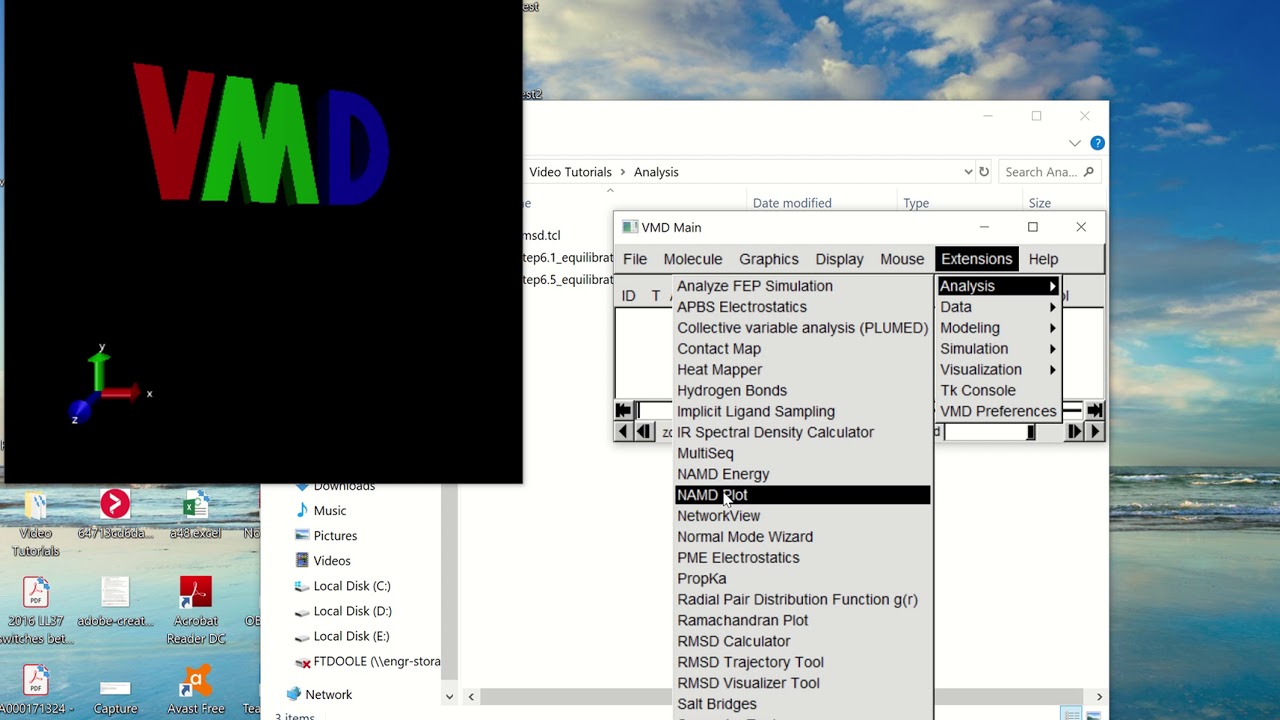This screenshot has width=1280, height=720.
Task: Click horizontal scrollbar left arrow in Explorer
Action: [471, 697]
